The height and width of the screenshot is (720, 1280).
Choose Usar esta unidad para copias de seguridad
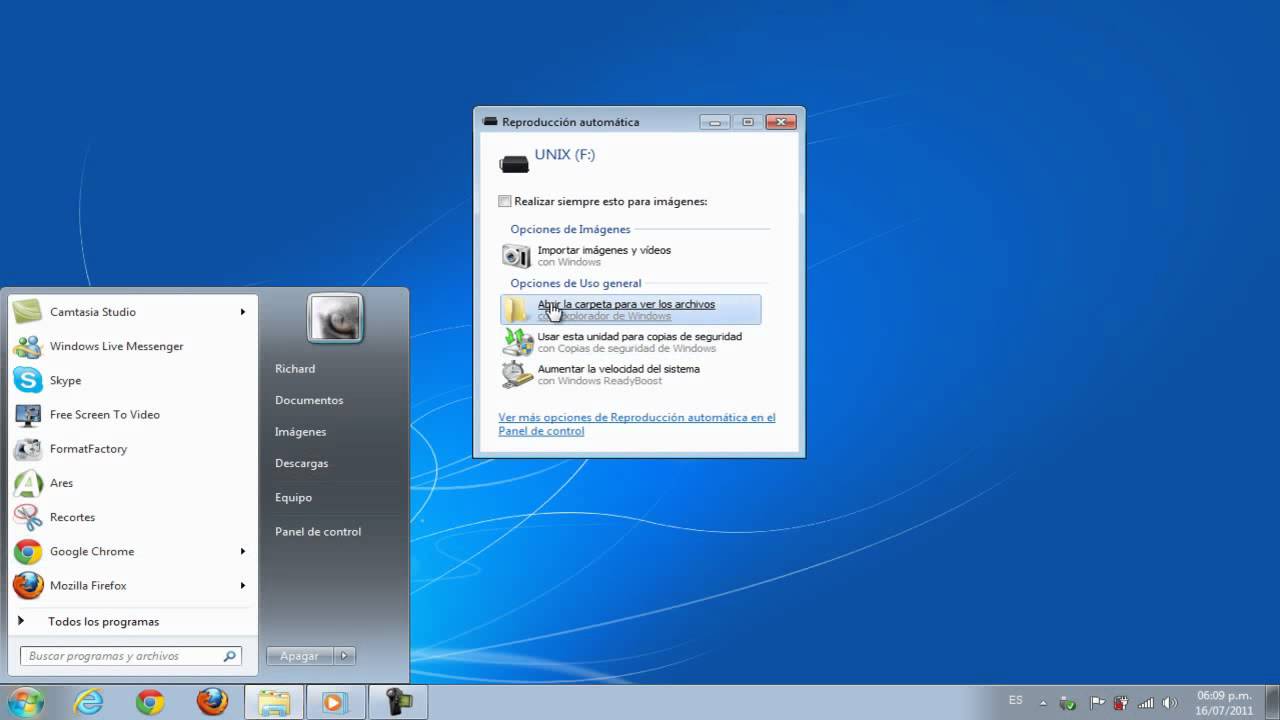[x=630, y=342]
